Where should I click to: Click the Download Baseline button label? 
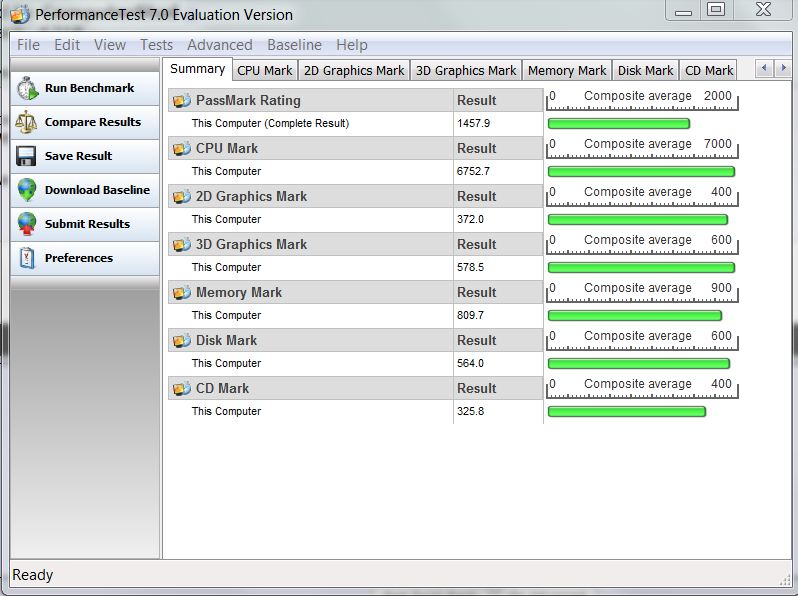point(97,190)
